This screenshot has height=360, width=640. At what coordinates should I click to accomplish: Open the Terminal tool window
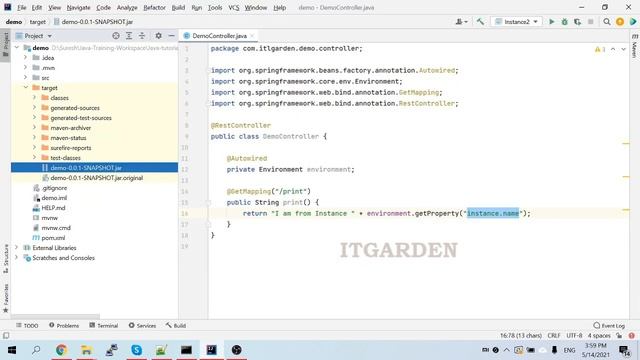[104, 325]
